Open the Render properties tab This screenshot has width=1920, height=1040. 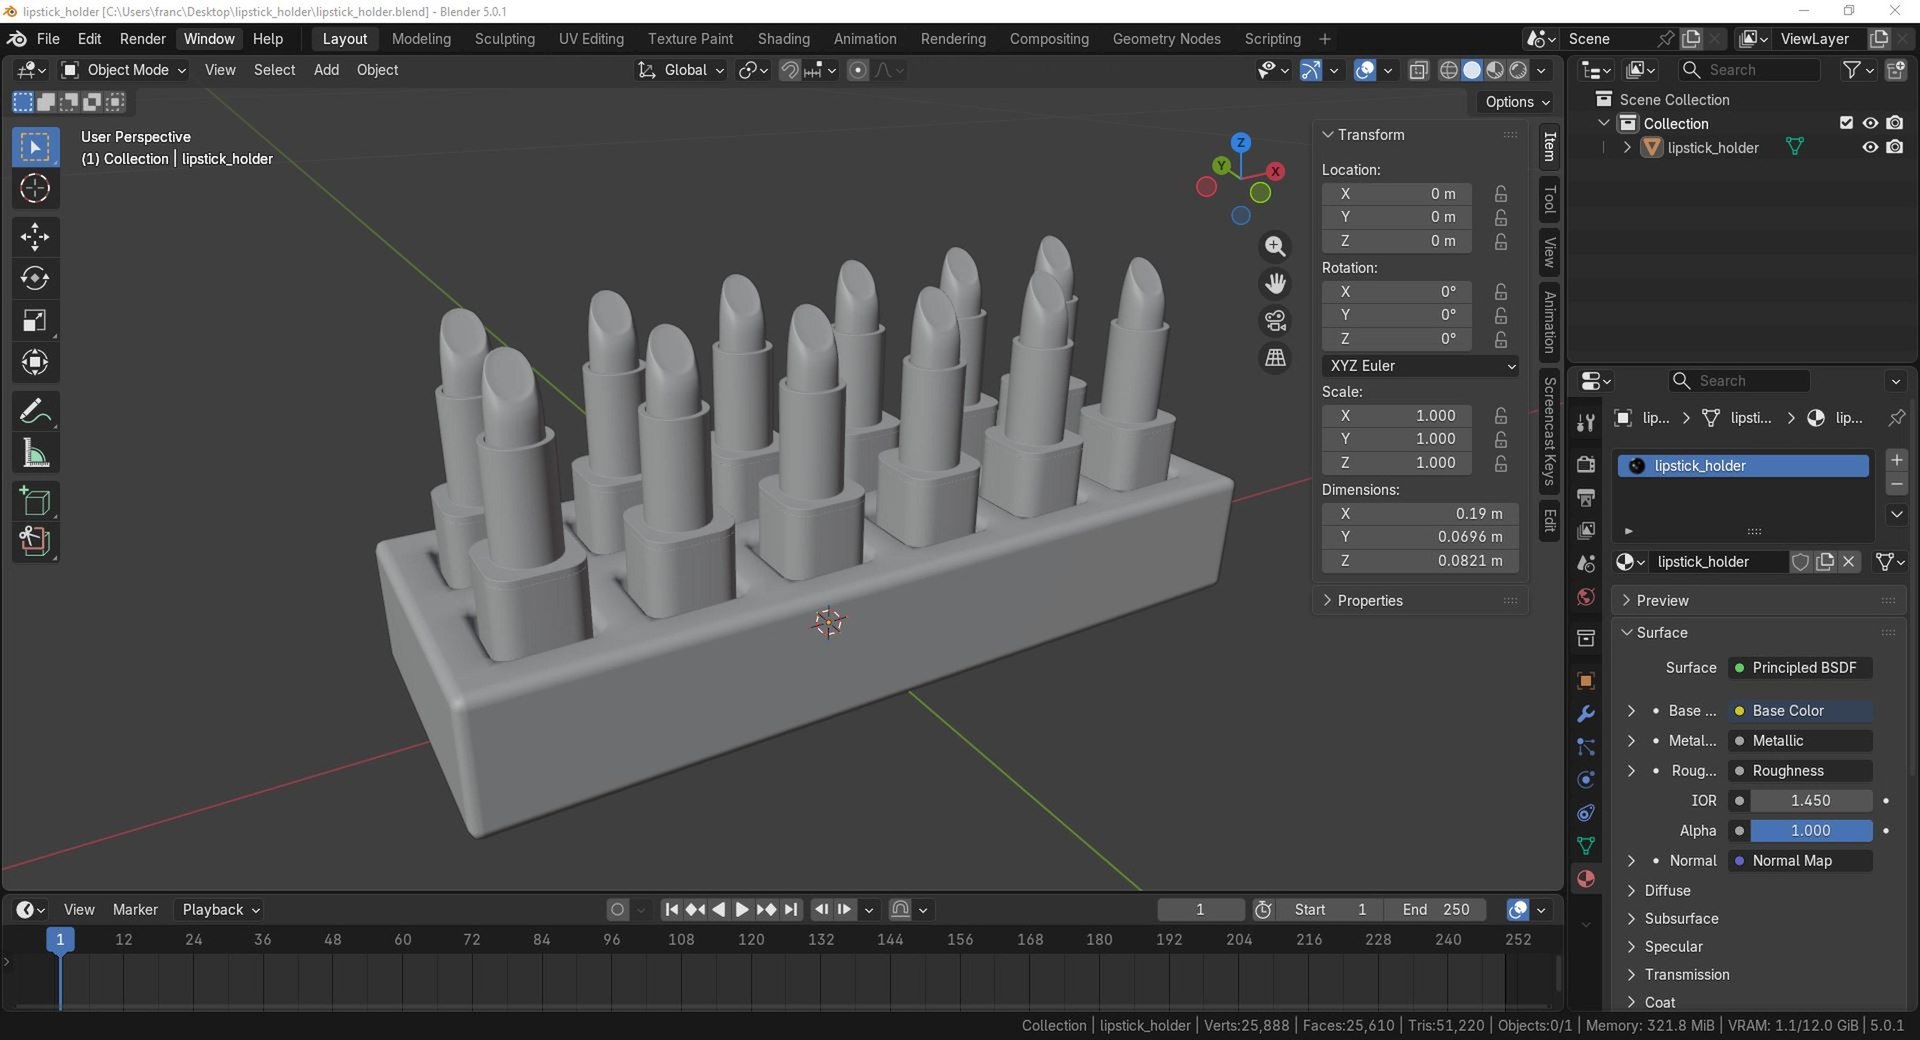[1585, 464]
